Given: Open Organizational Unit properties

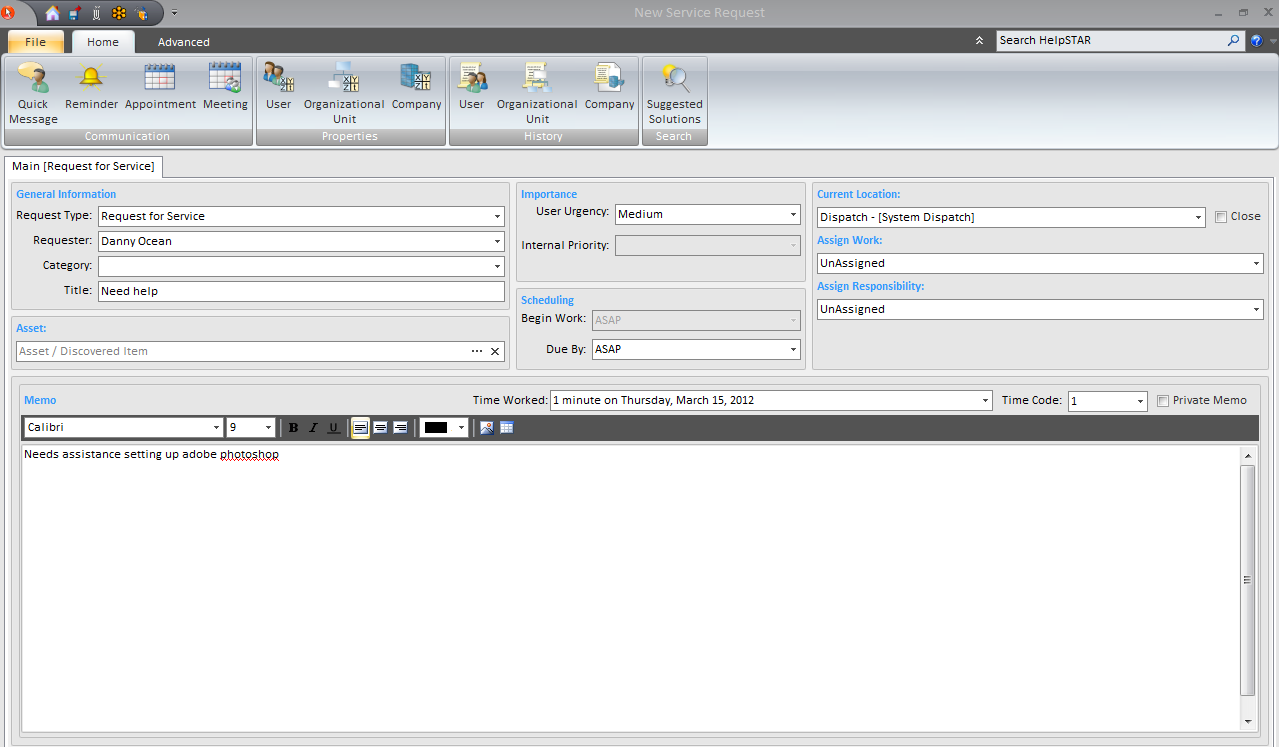Looking at the screenshot, I should click(344, 94).
